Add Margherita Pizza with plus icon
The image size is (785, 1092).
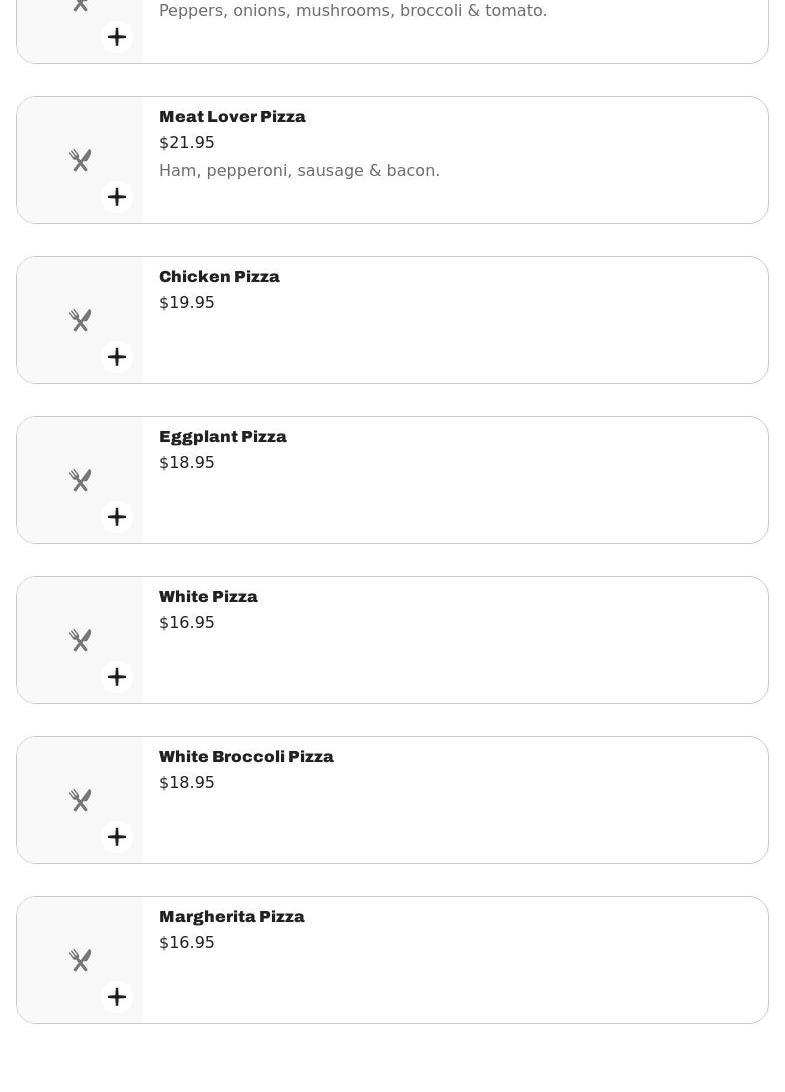click(x=117, y=997)
